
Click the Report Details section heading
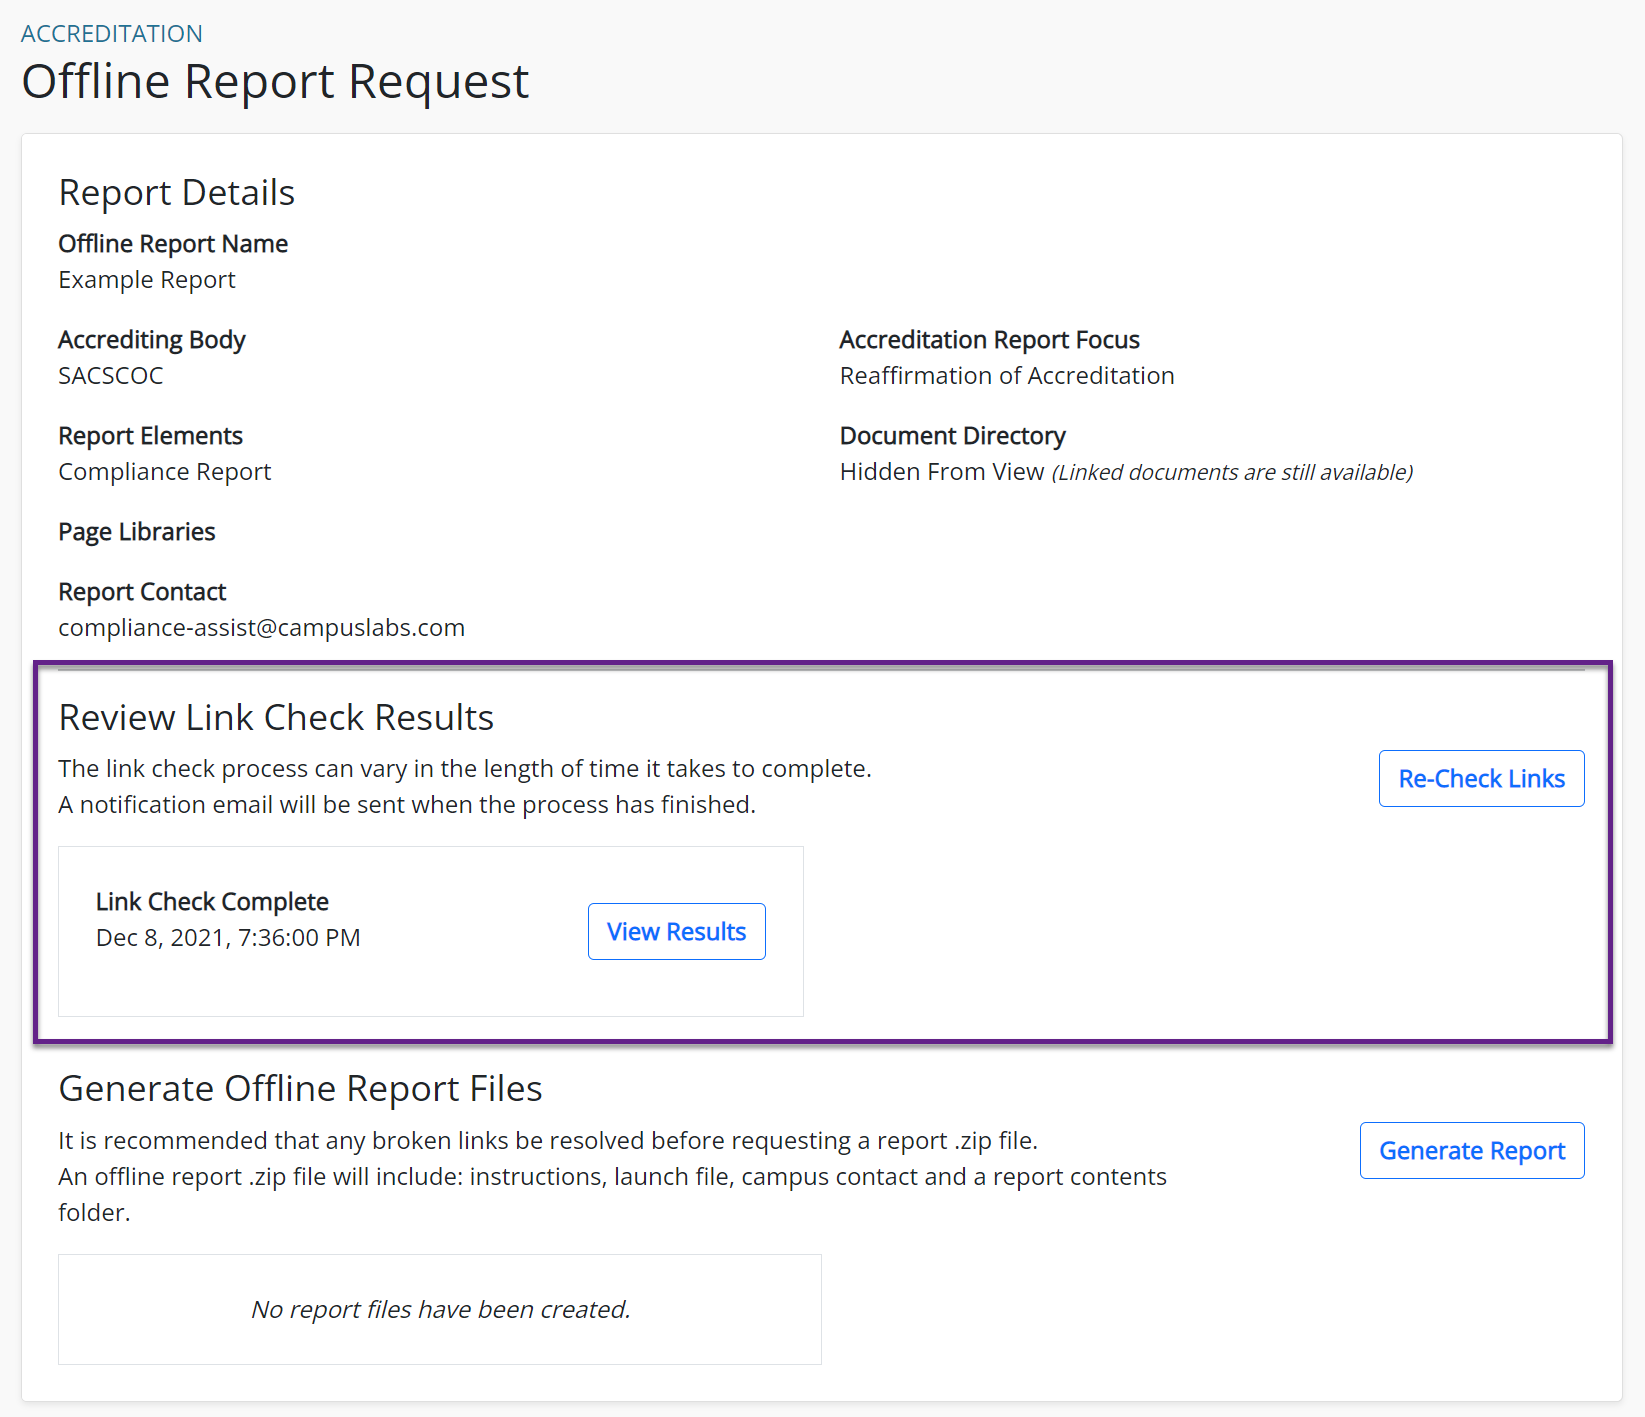(x=177, y=192)
